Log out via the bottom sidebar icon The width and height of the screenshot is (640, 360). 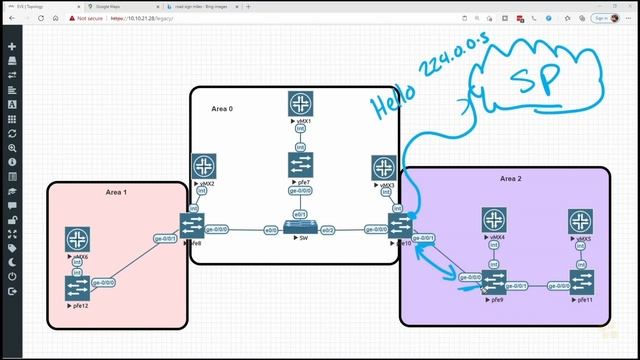pyautogui.click(x=12, y=291)
